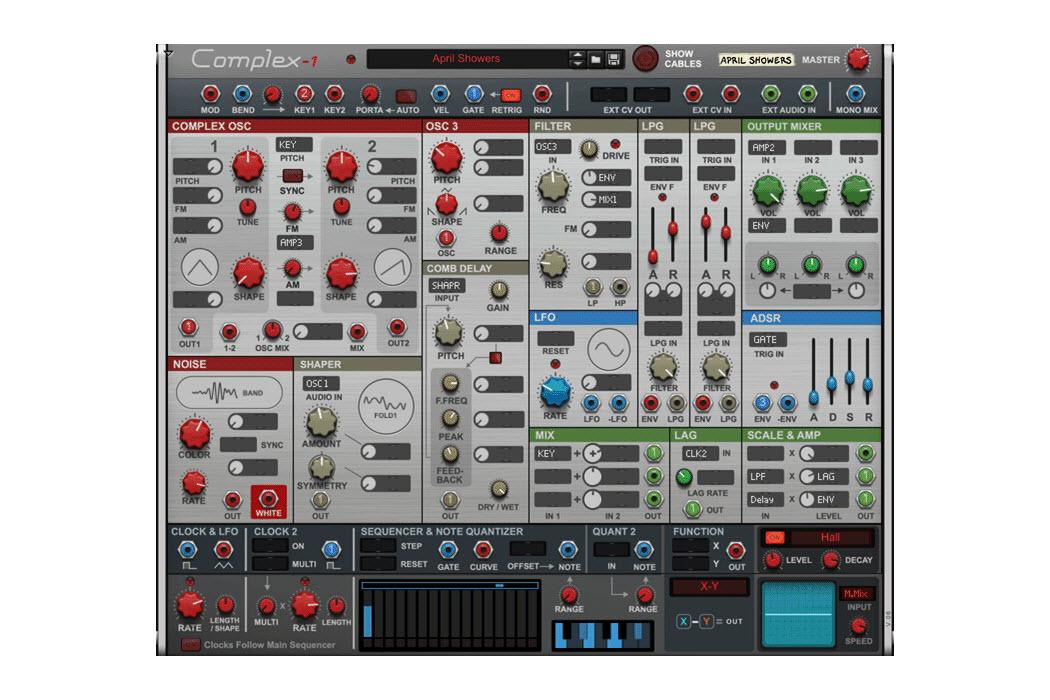Click the MONO MIX jack
1050x700 pixels.
855,94
